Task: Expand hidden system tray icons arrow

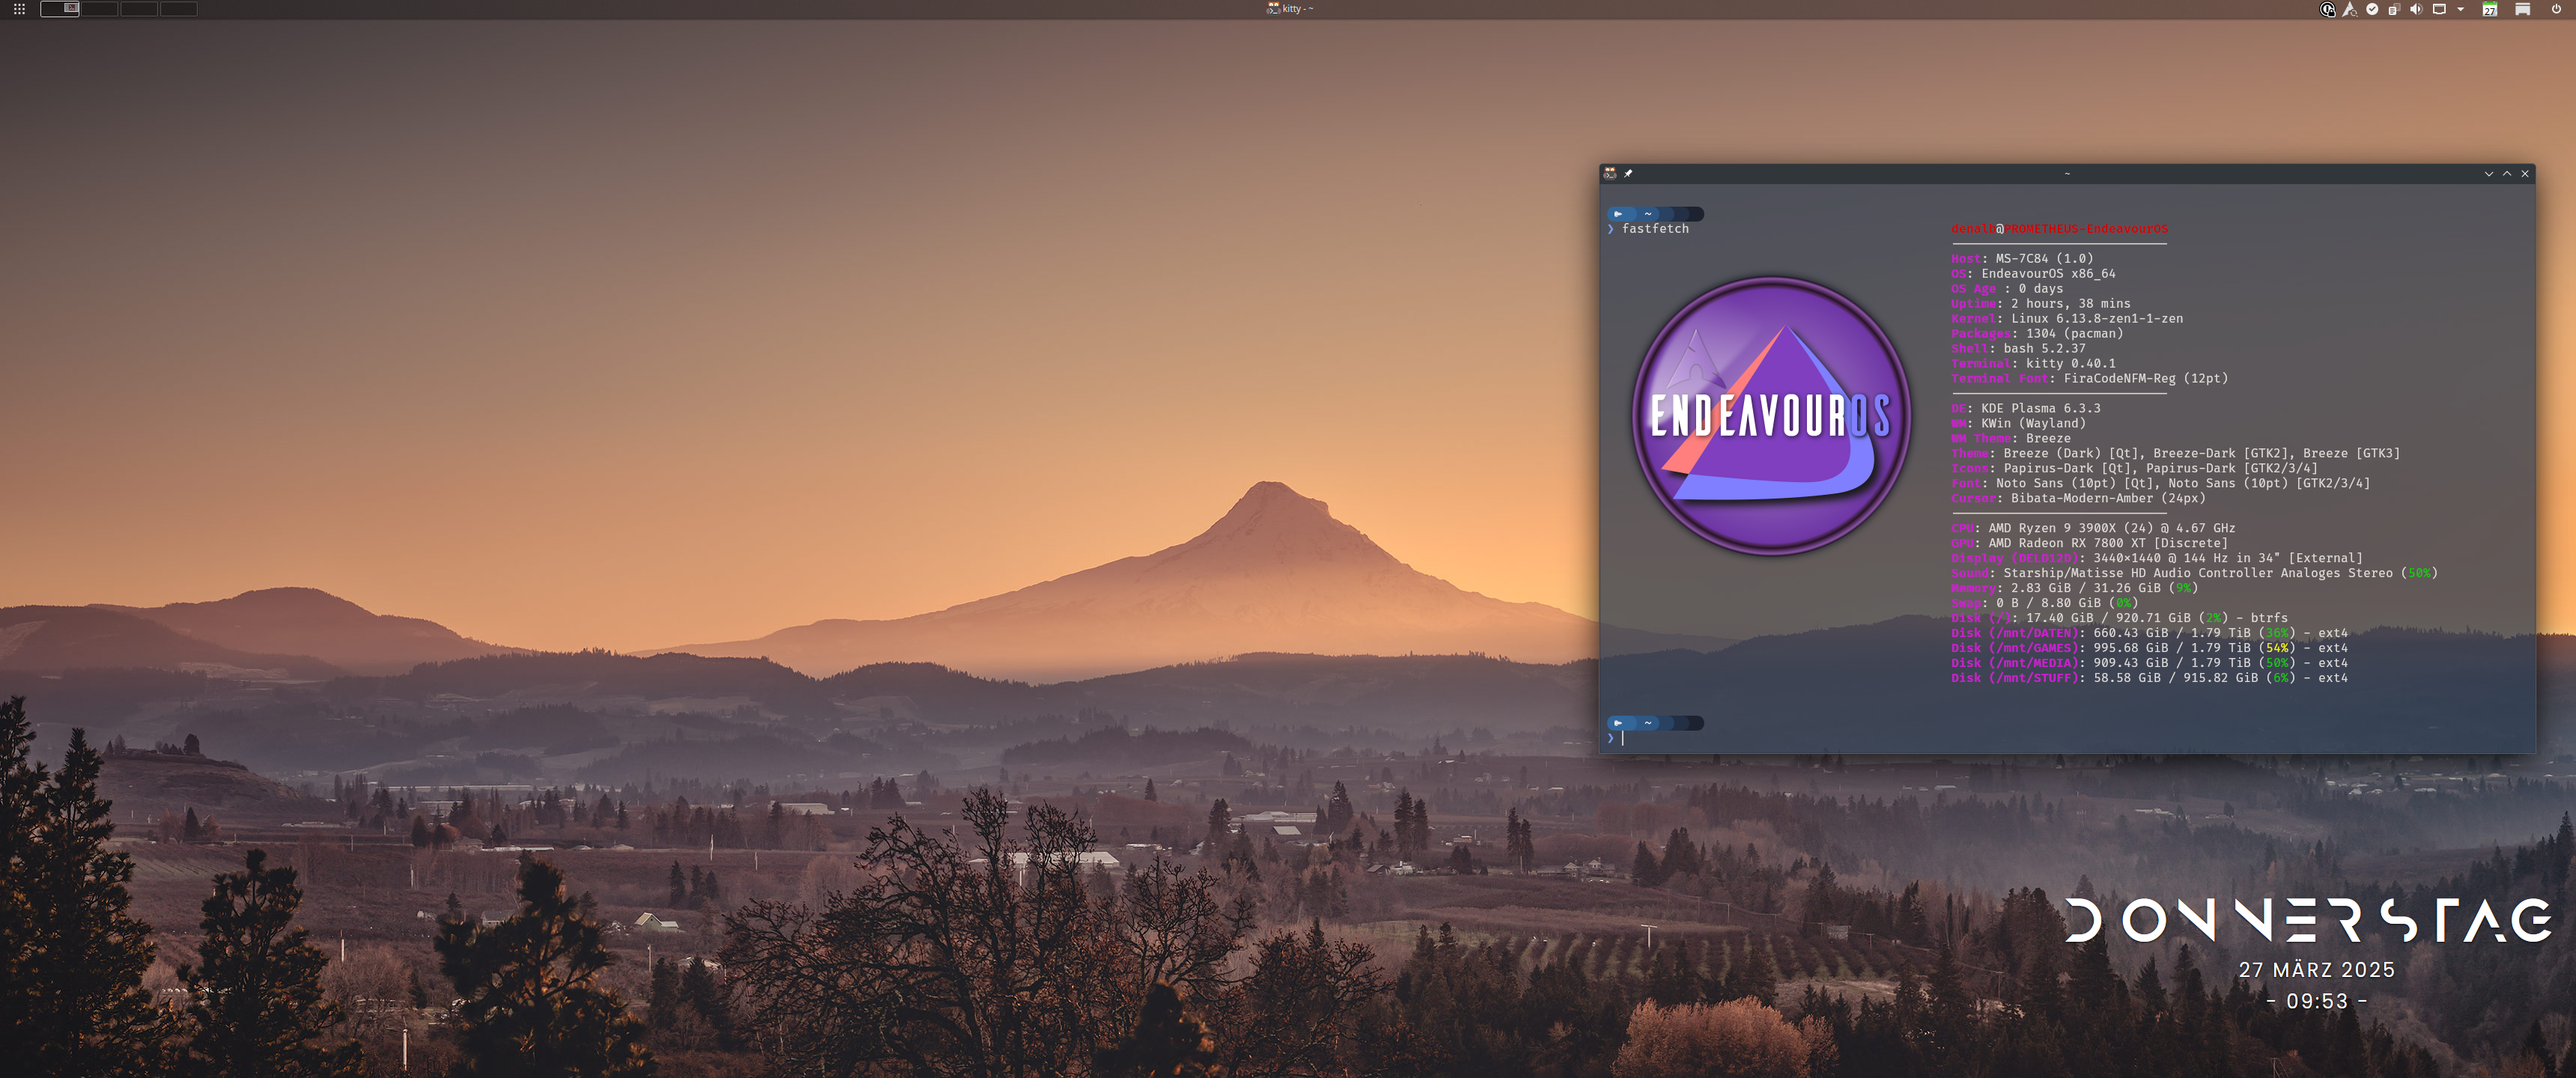Action: click(2460, 9)
